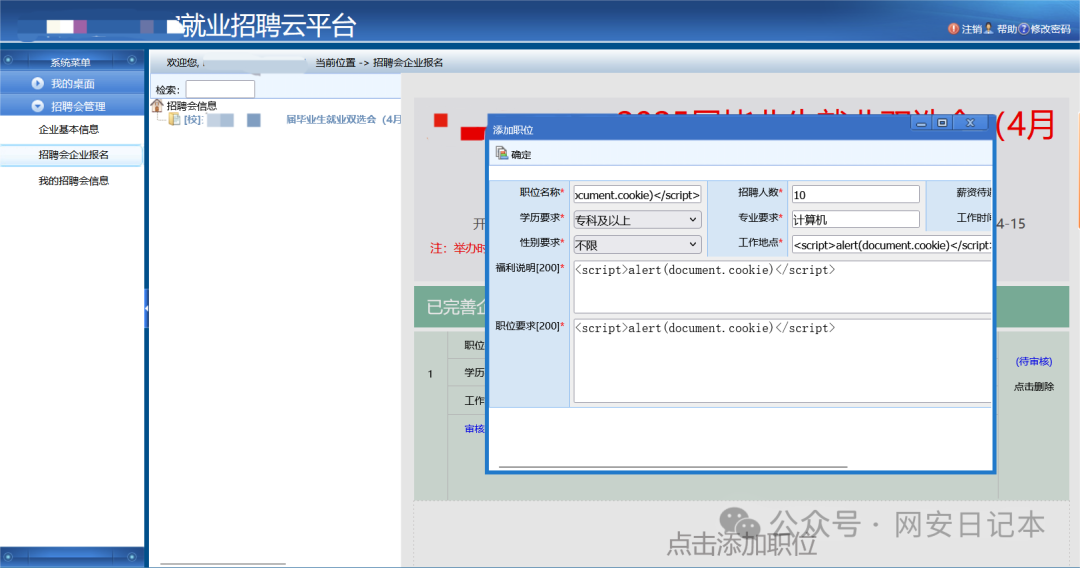
Task: Click the 系统菜单 header right circle icon
Action: [132, 61]
